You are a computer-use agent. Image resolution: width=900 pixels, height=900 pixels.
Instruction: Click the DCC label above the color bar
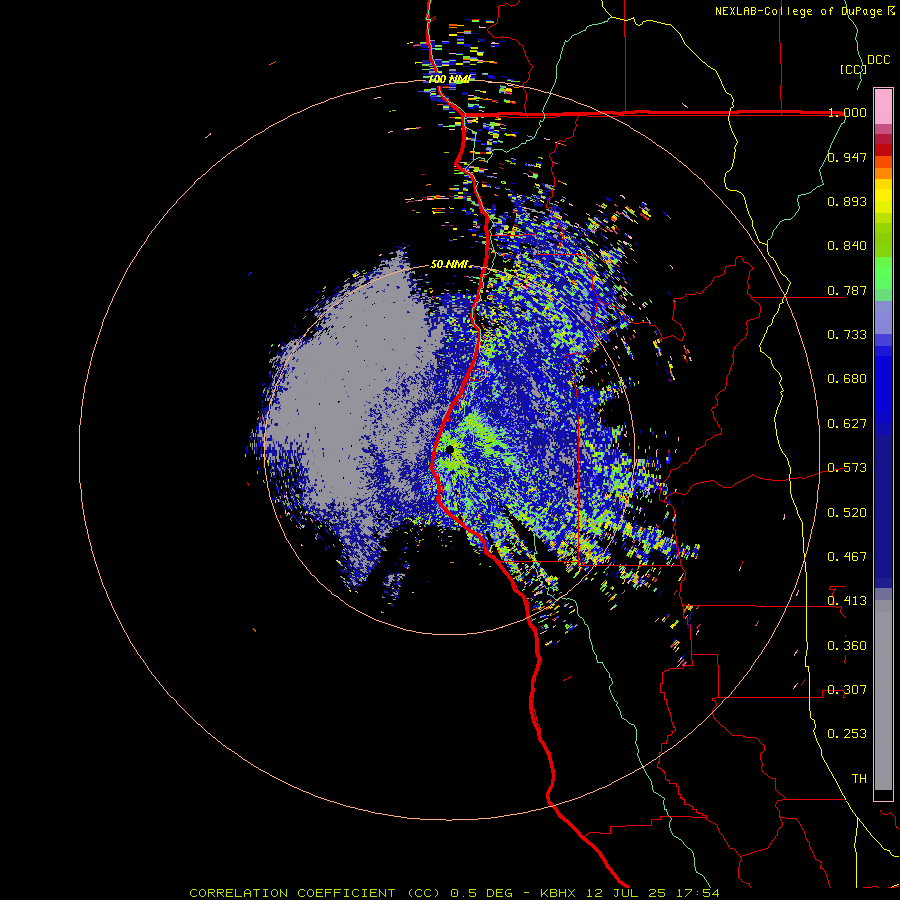878,60
